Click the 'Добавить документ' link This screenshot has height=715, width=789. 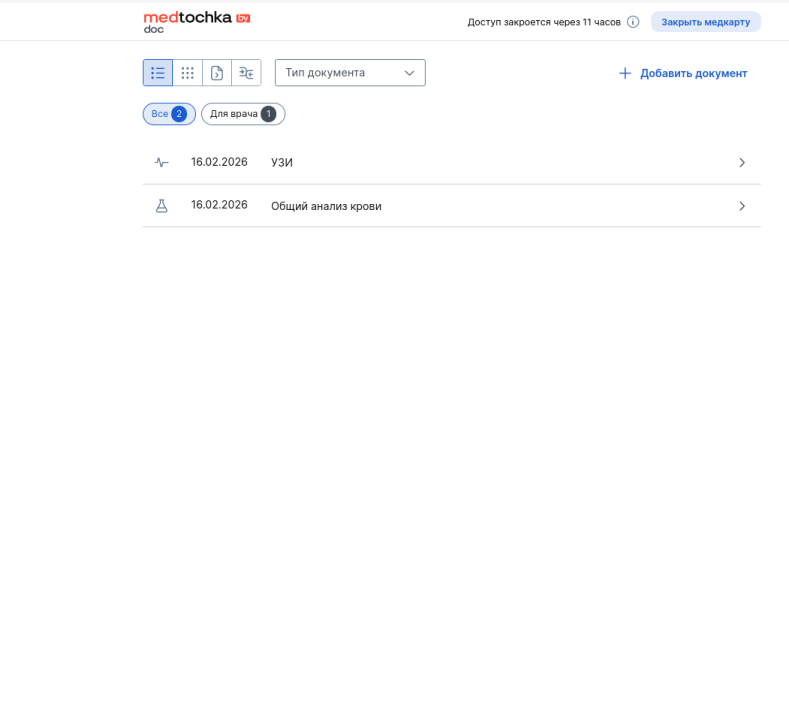693,73
